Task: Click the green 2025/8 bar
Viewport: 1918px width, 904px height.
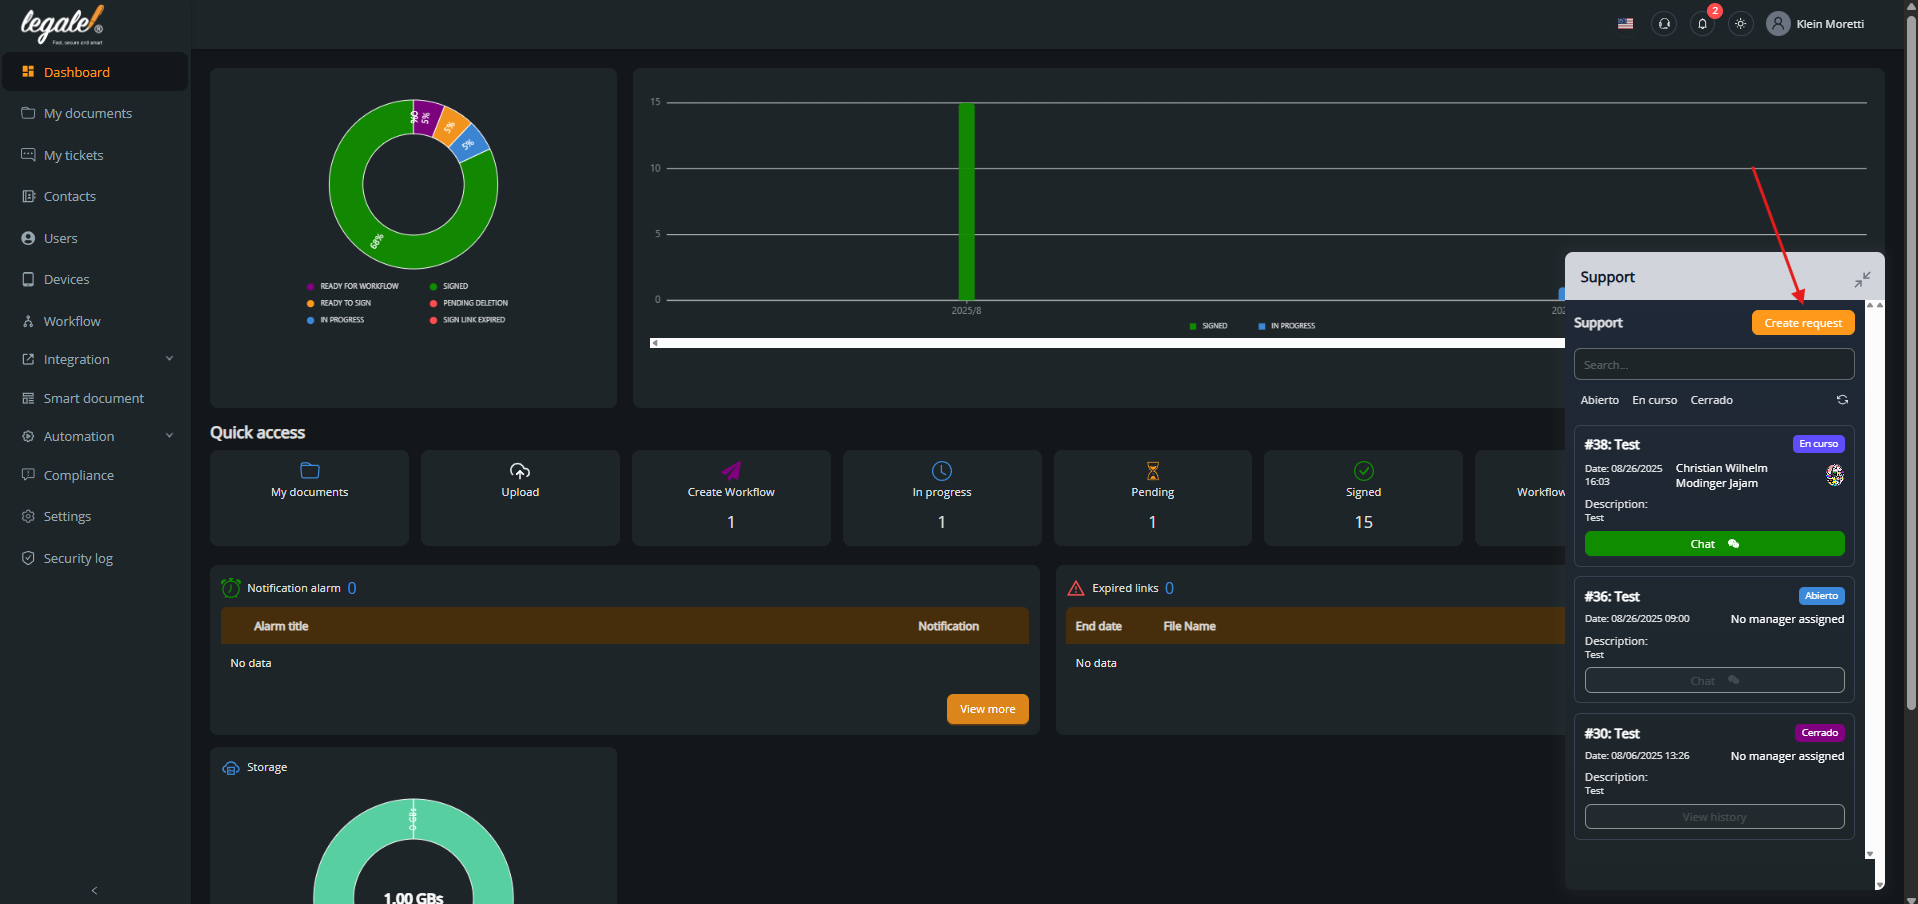Action: pyautogui.click(x=966, y=201)
